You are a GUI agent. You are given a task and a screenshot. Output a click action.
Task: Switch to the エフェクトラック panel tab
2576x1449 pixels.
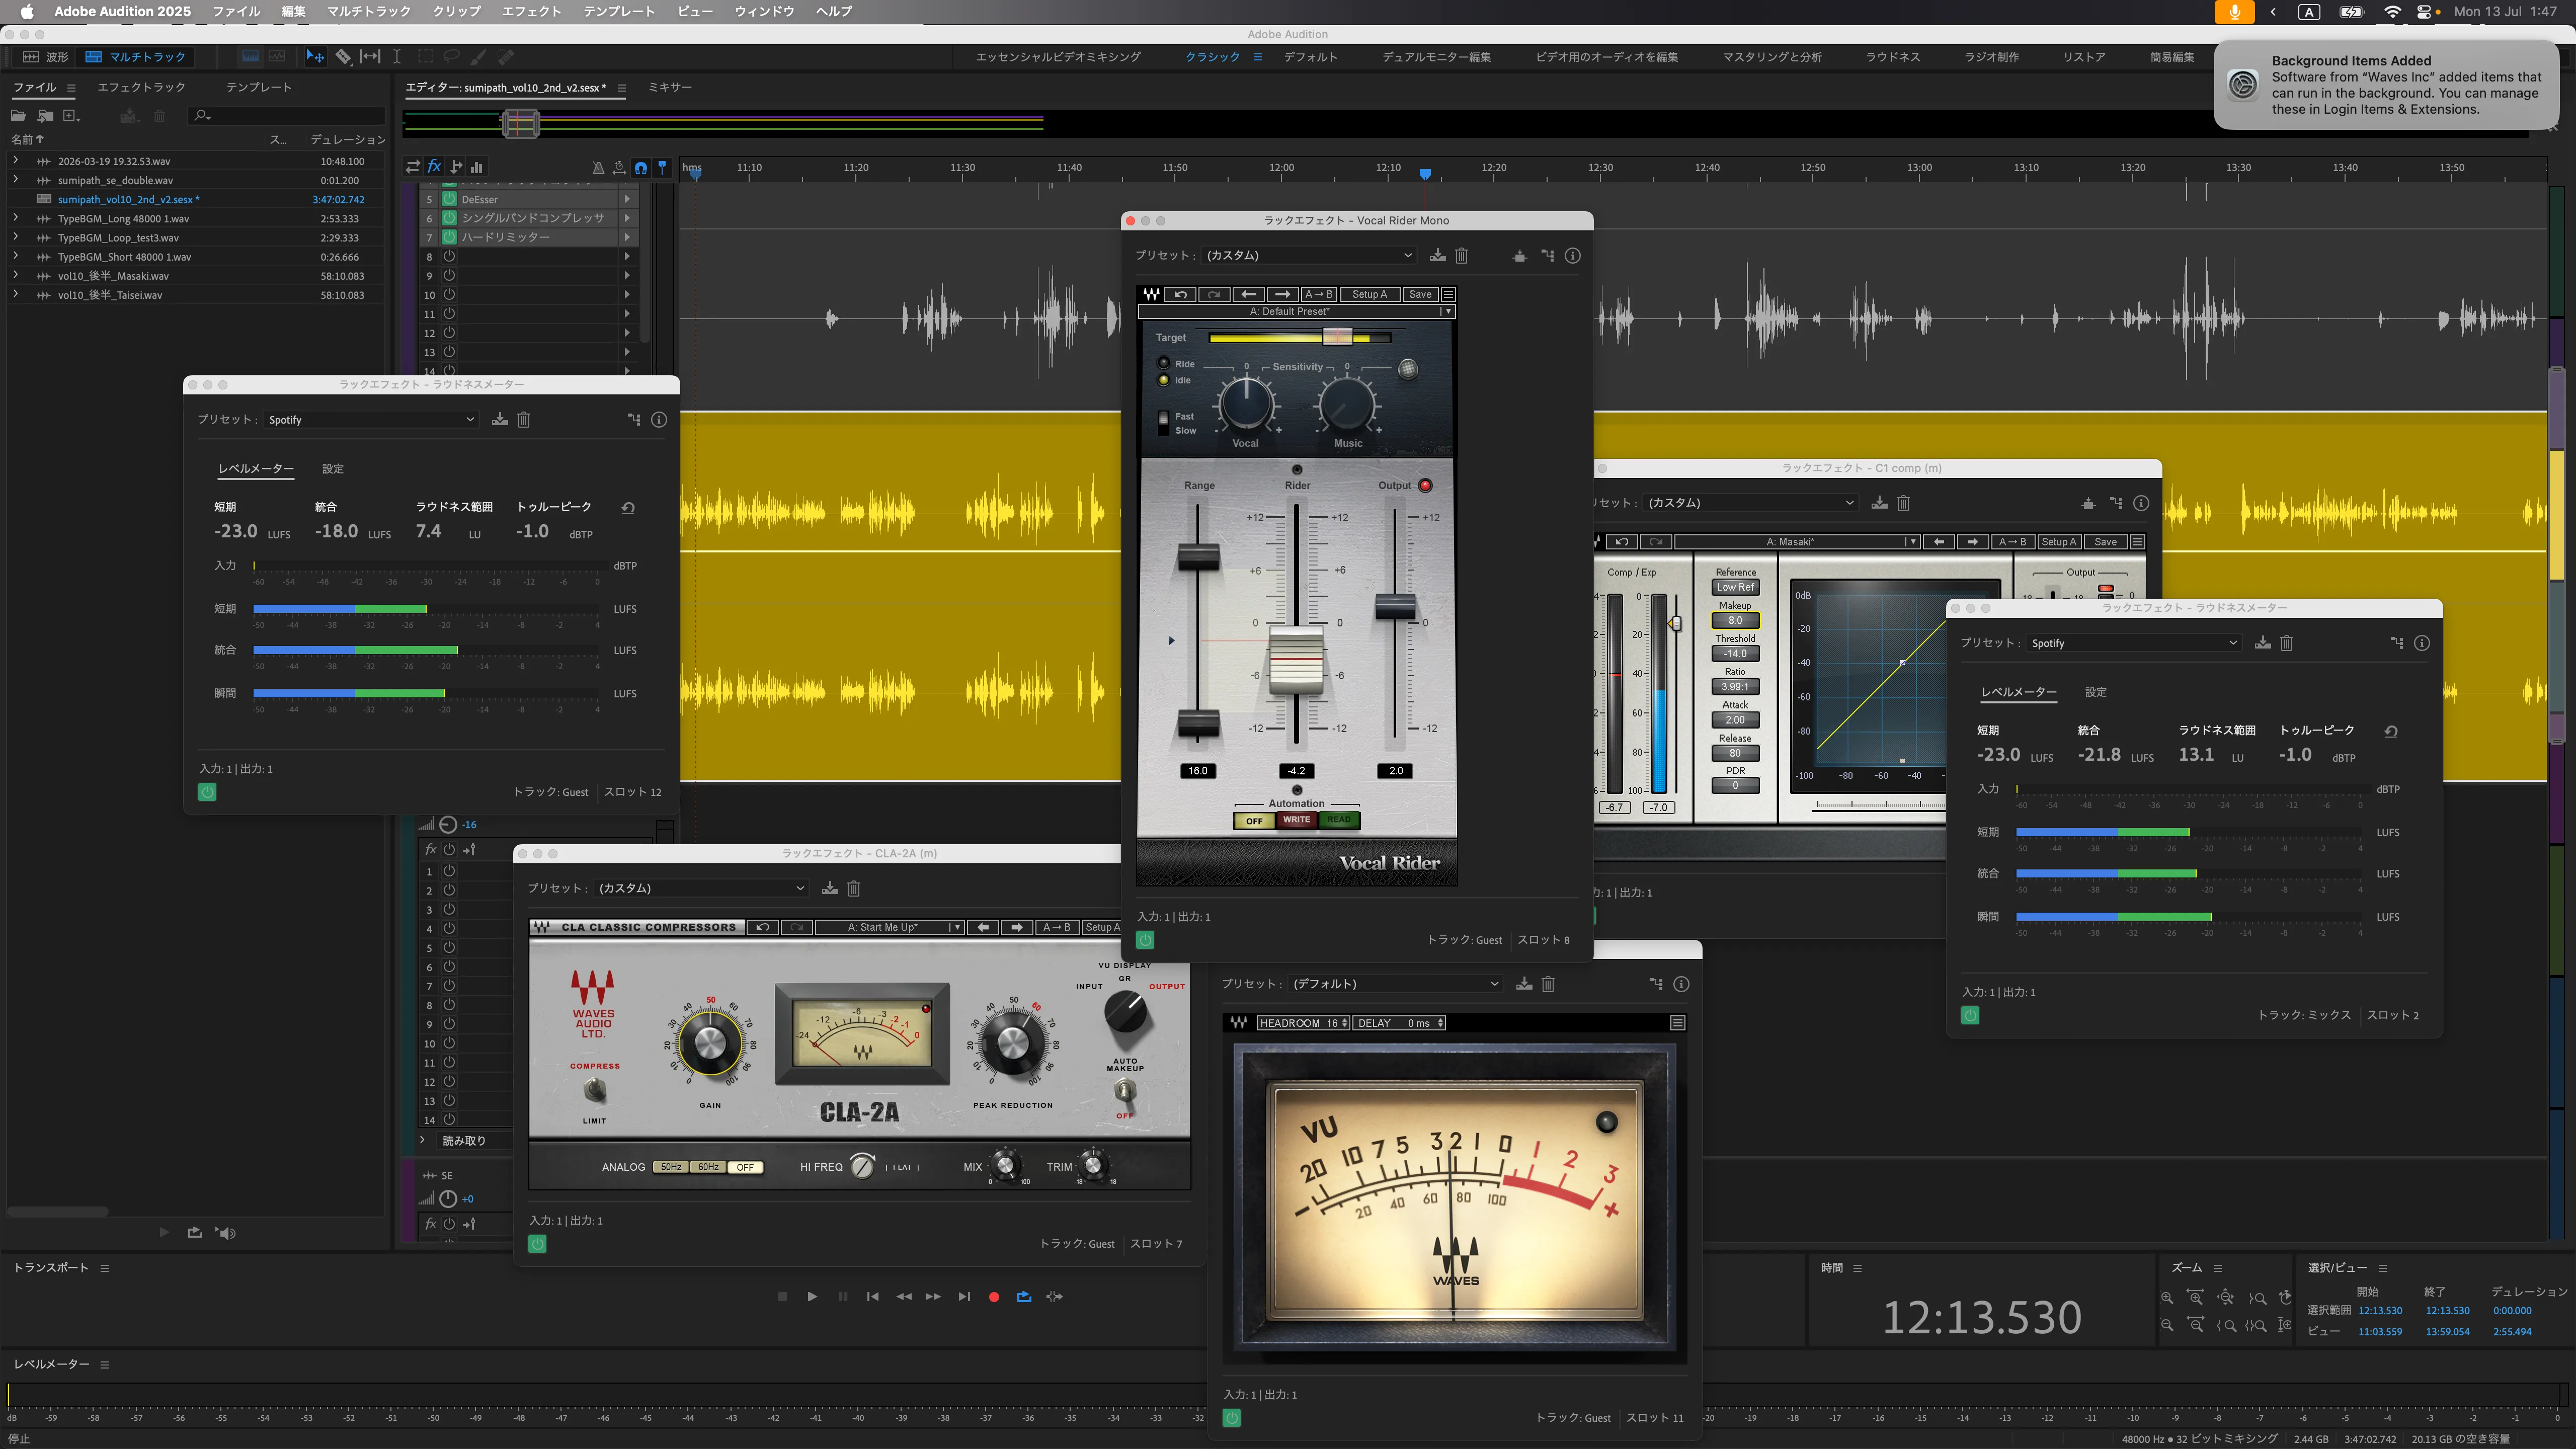(141, 88)
